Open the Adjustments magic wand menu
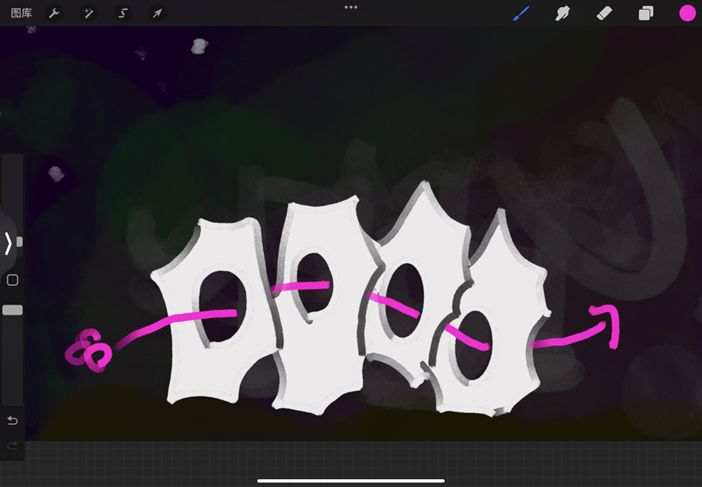Screen dimensions: 702x487 [x=88, y=13]
